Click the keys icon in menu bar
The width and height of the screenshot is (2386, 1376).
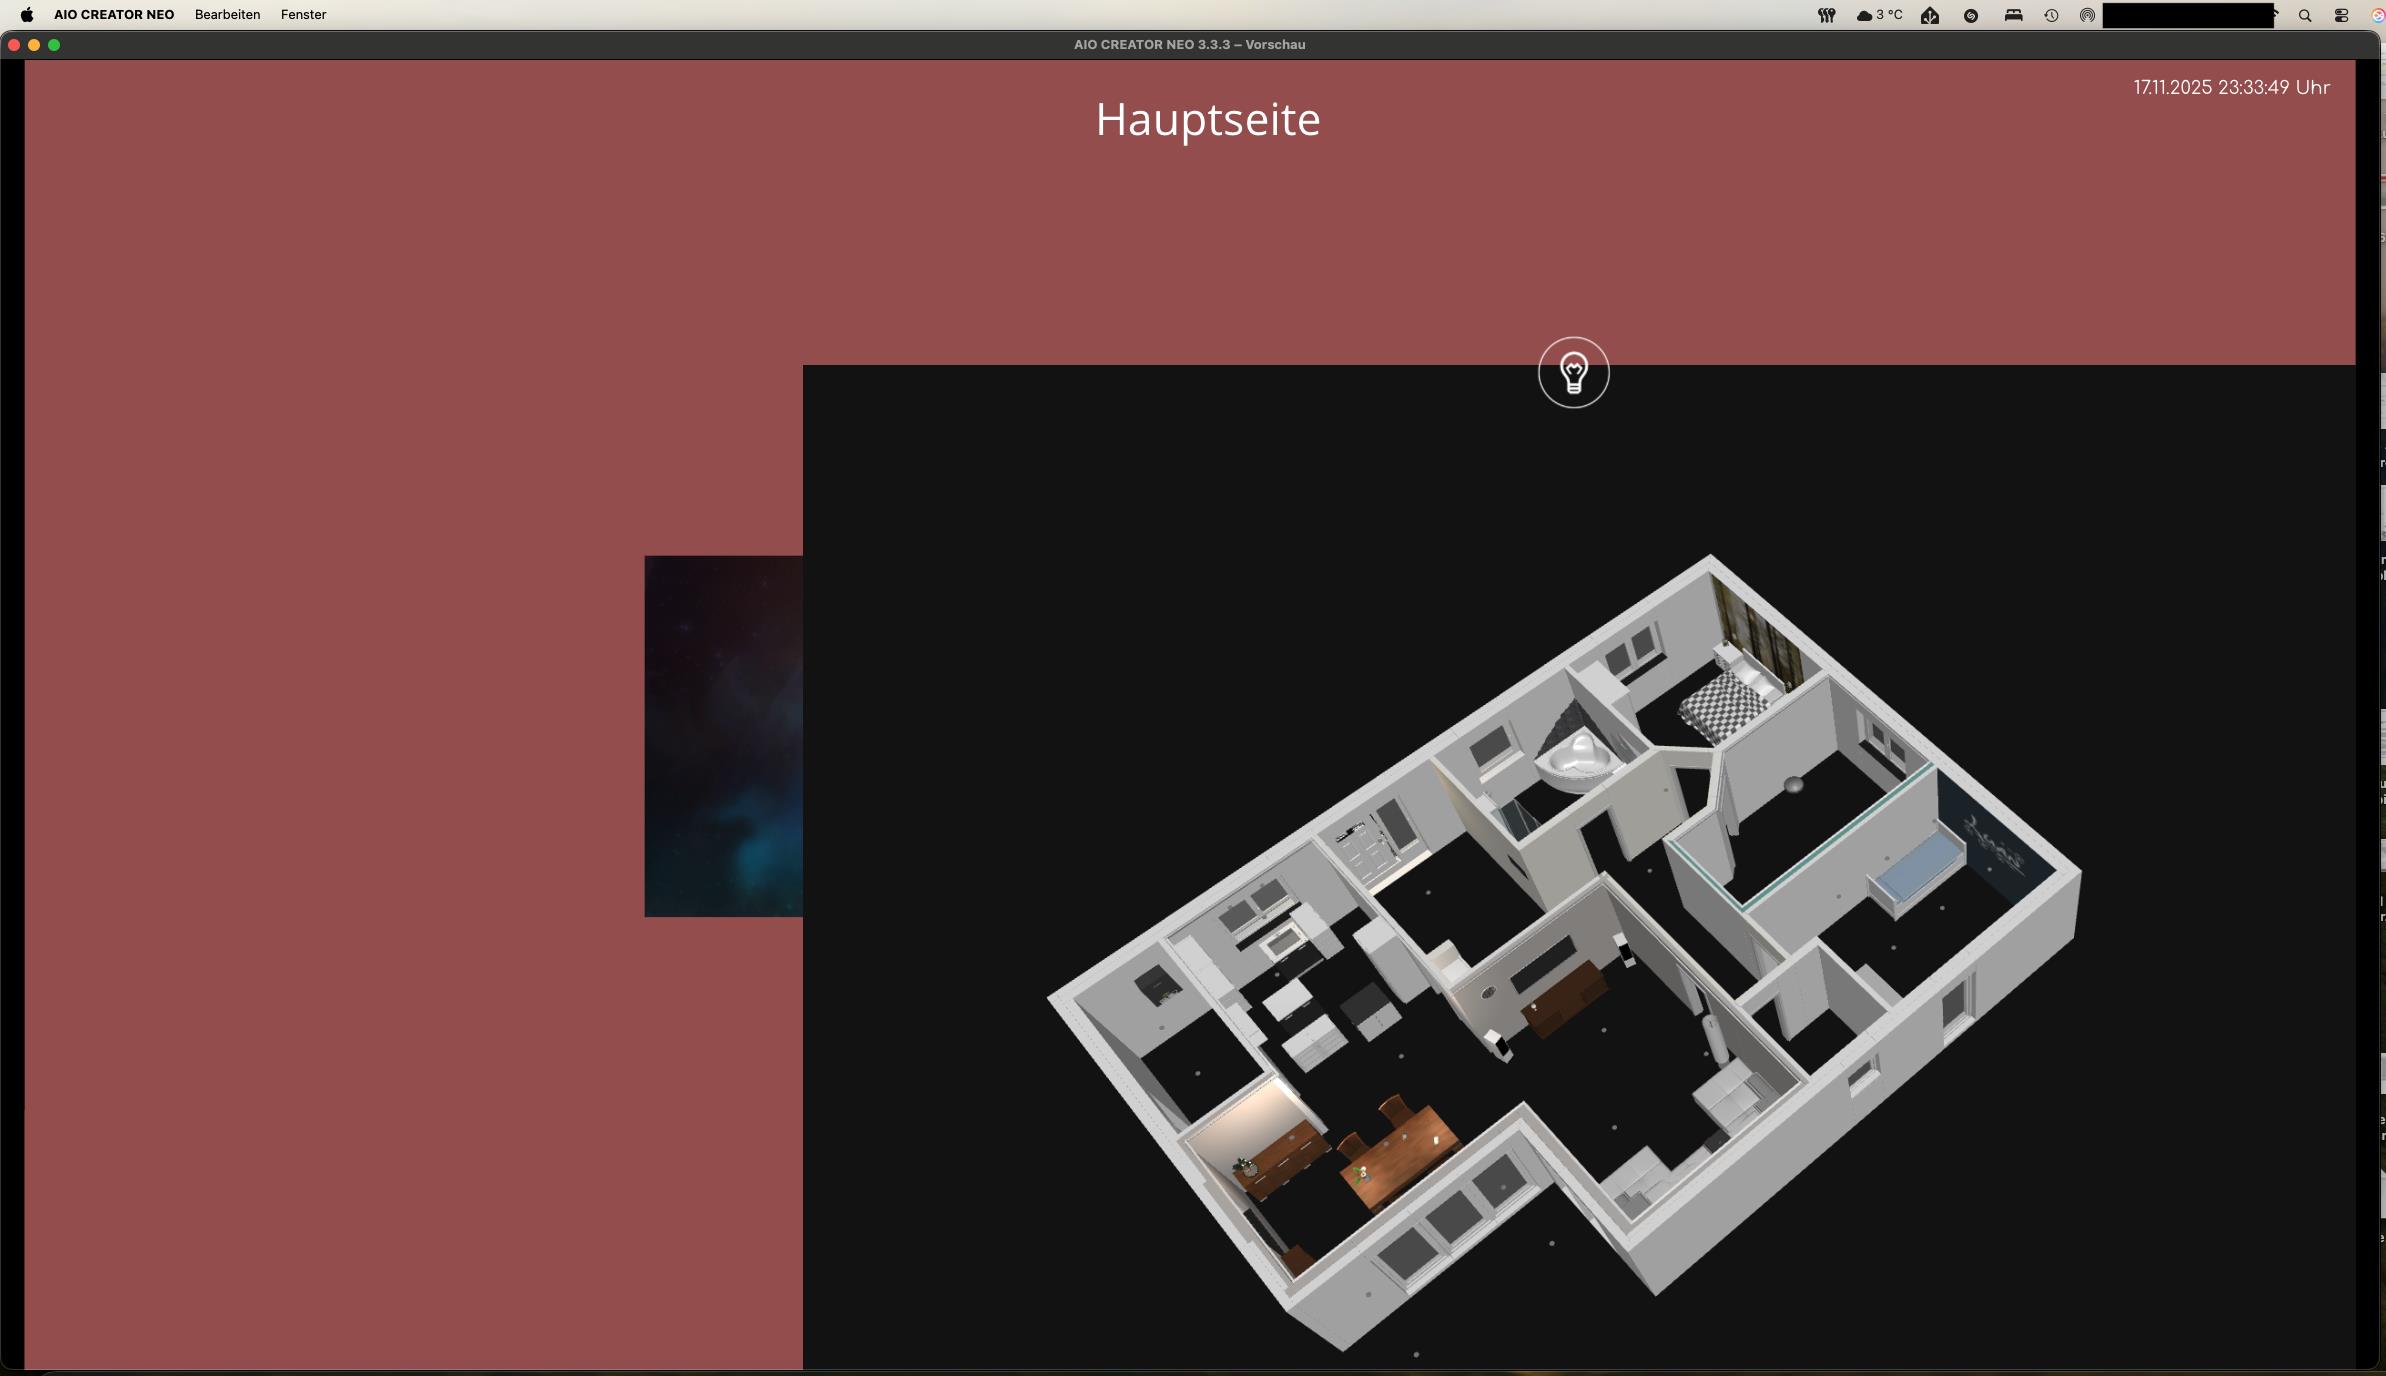coord(1826,15)
